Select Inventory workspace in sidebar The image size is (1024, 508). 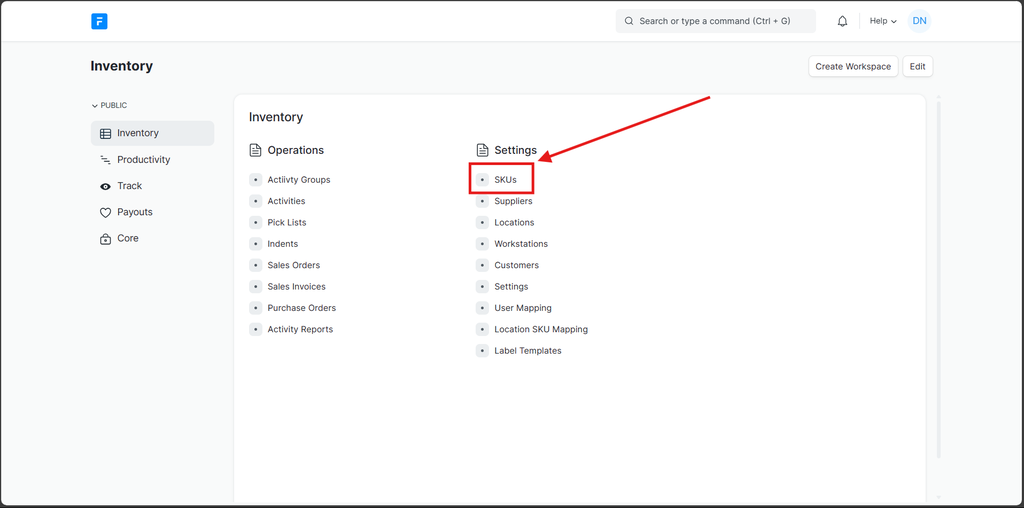(x=152, y=133)
